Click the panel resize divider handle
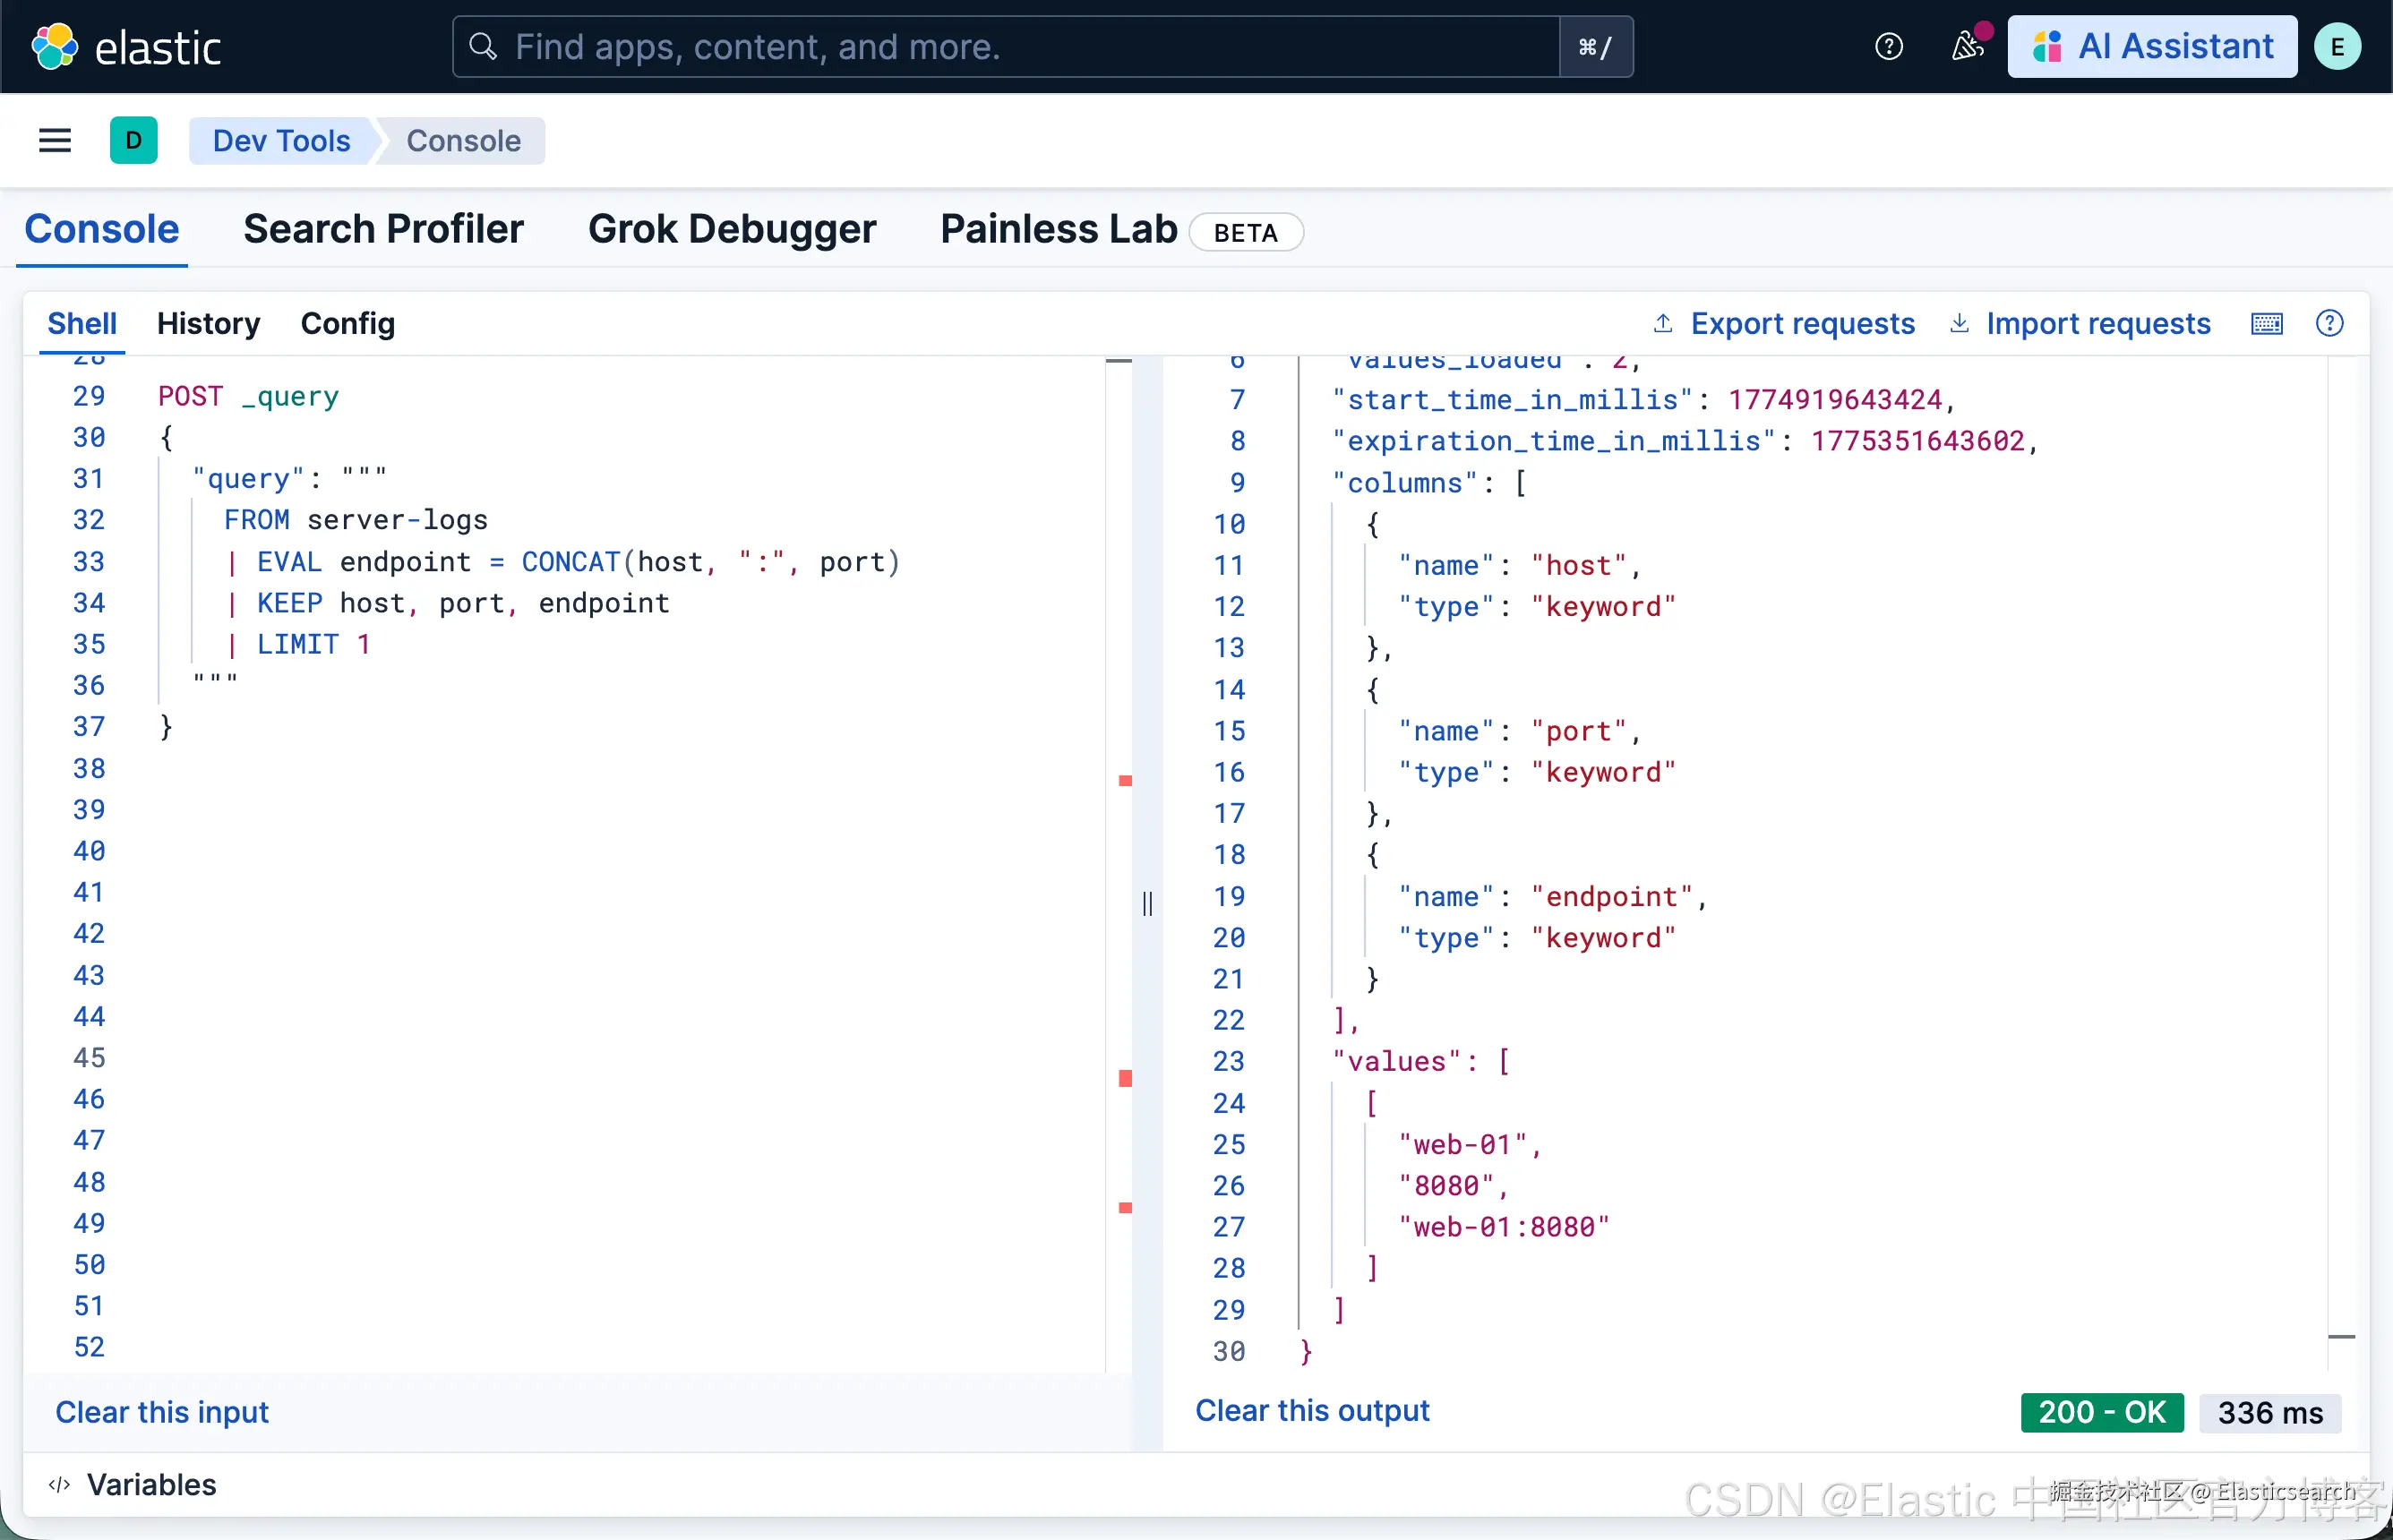Image resolution: width=2393 pixels, height=1540 pixels. coord(1147,903)
